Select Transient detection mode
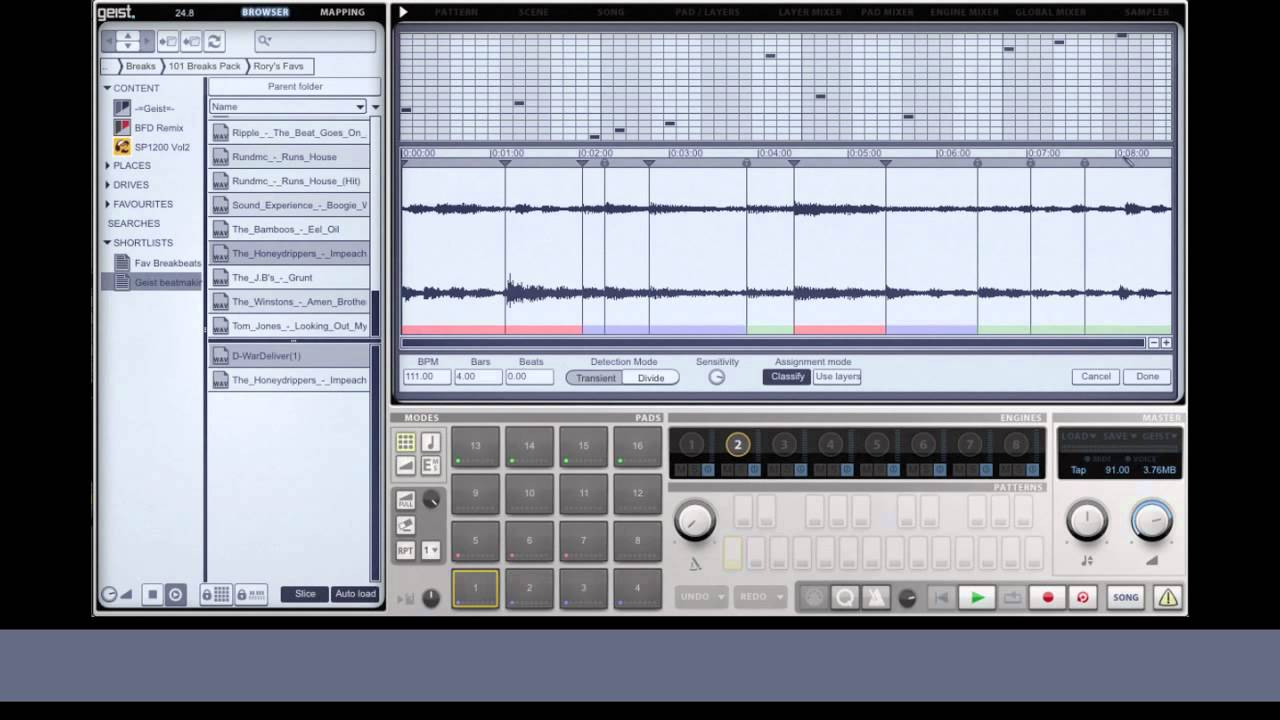The height and width of the screenshot is (720, 1280). tap(595, 378)
